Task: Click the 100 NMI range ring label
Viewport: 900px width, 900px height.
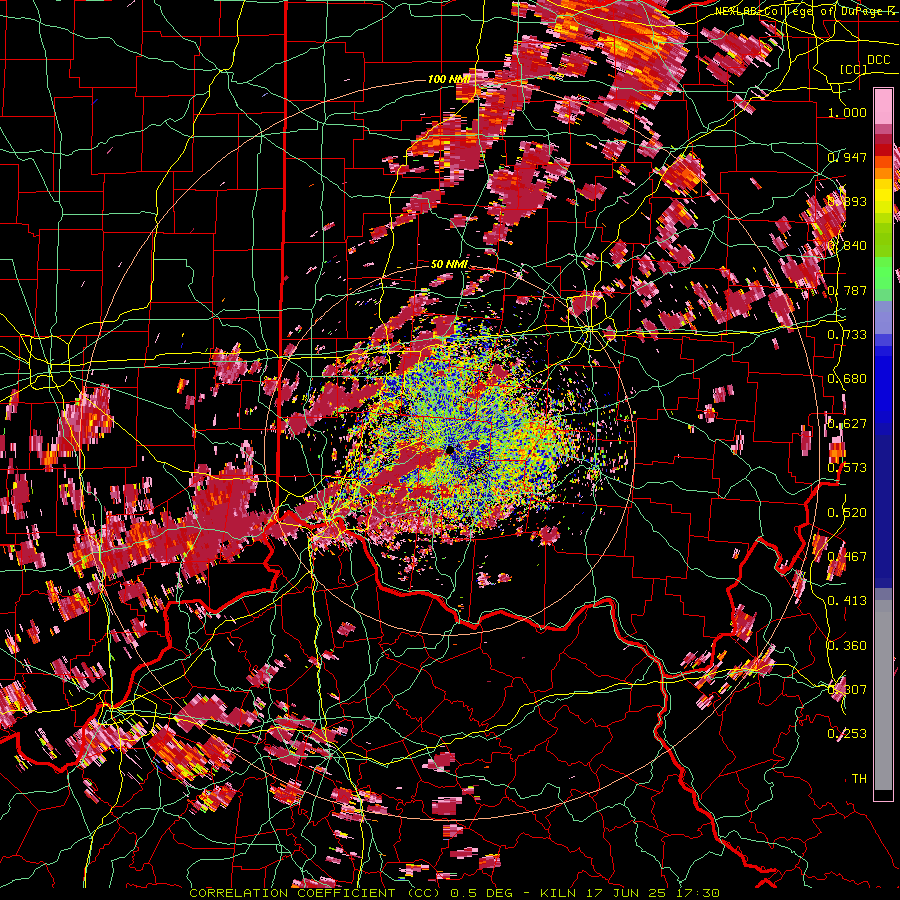Action: [x=449, y=79]
